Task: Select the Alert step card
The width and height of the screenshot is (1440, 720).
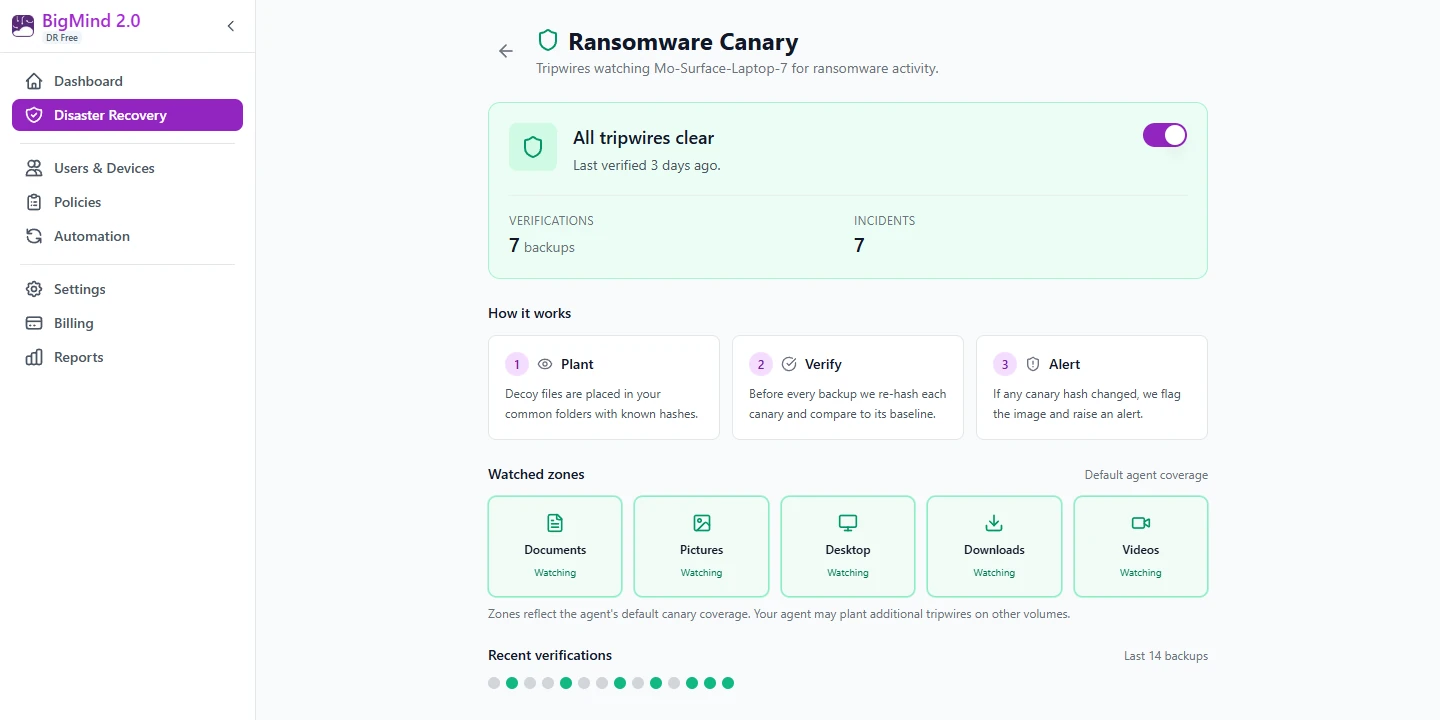Action: 1092,387
